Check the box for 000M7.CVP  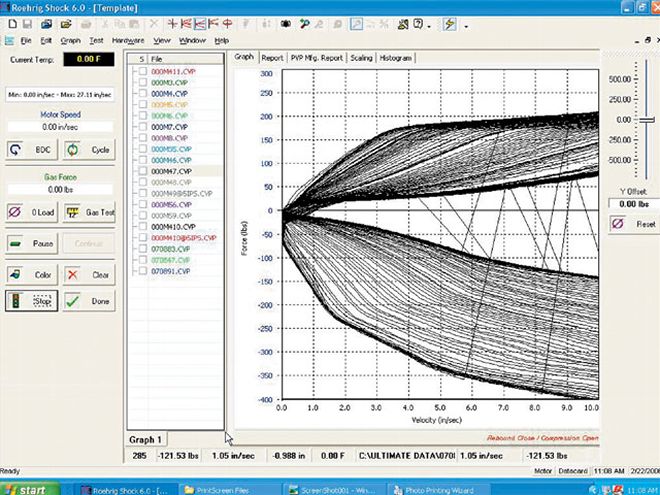tap(143, 127)
